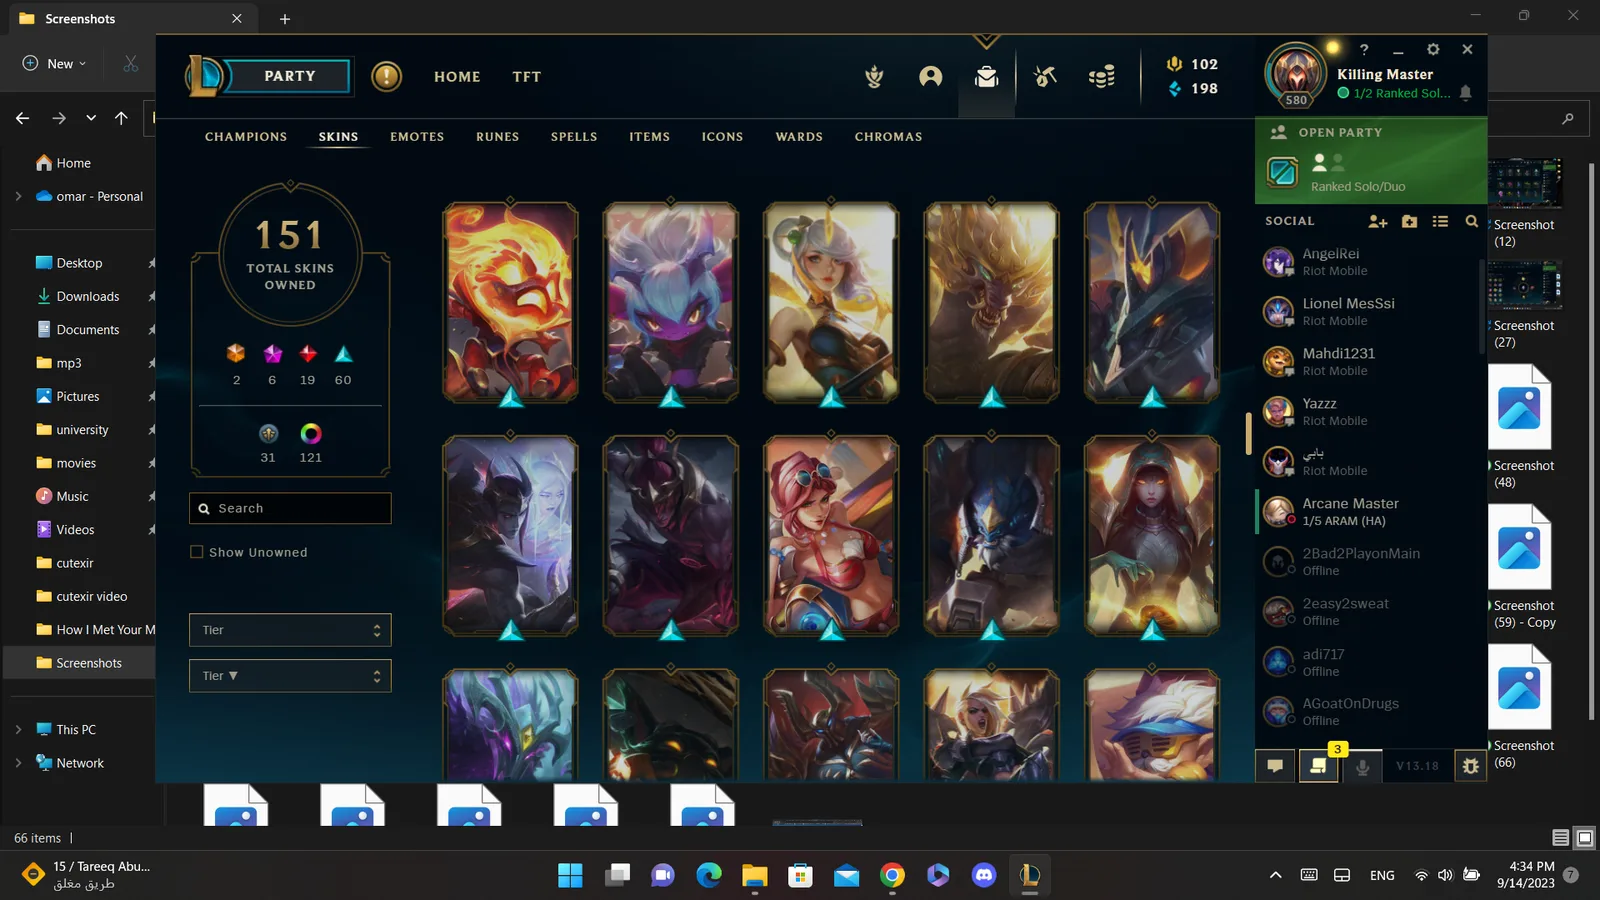The width and height of the screenshot is (1600, 900).
Task: Go to HOME in the League client
Action: pos(457,77)
